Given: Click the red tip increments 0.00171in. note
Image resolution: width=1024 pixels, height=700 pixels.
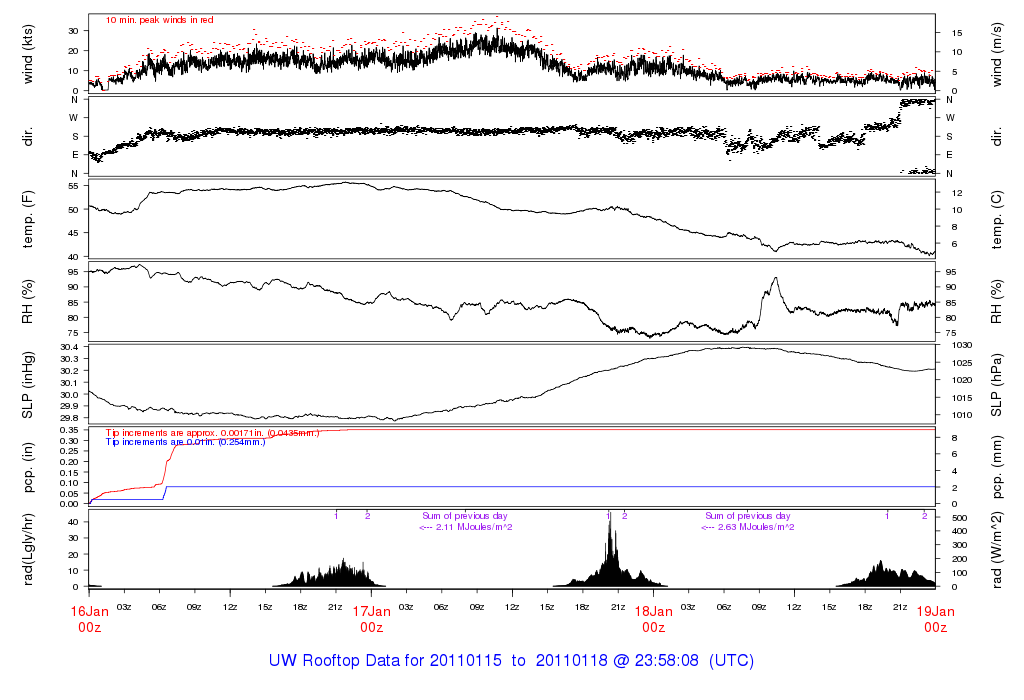Looking at the screenshot, I should [212, 432].
